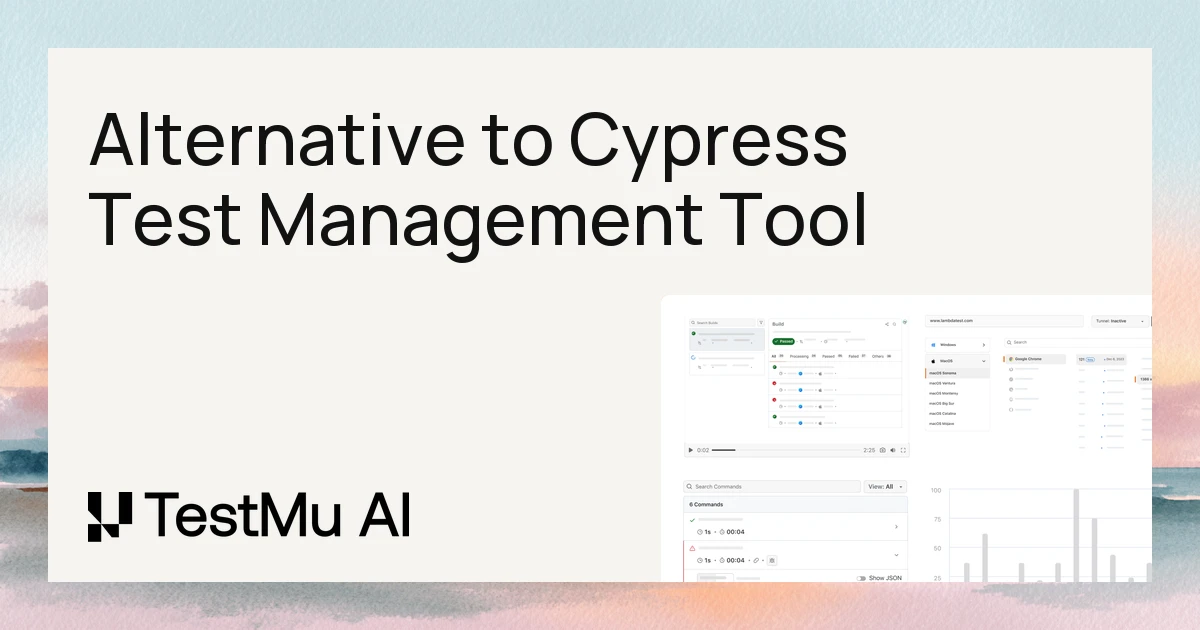Image resolution: width=1200 pixels, height=630 pixels.
Task: Click the red warning triangle icon
Action: click(x=692, y=548)
